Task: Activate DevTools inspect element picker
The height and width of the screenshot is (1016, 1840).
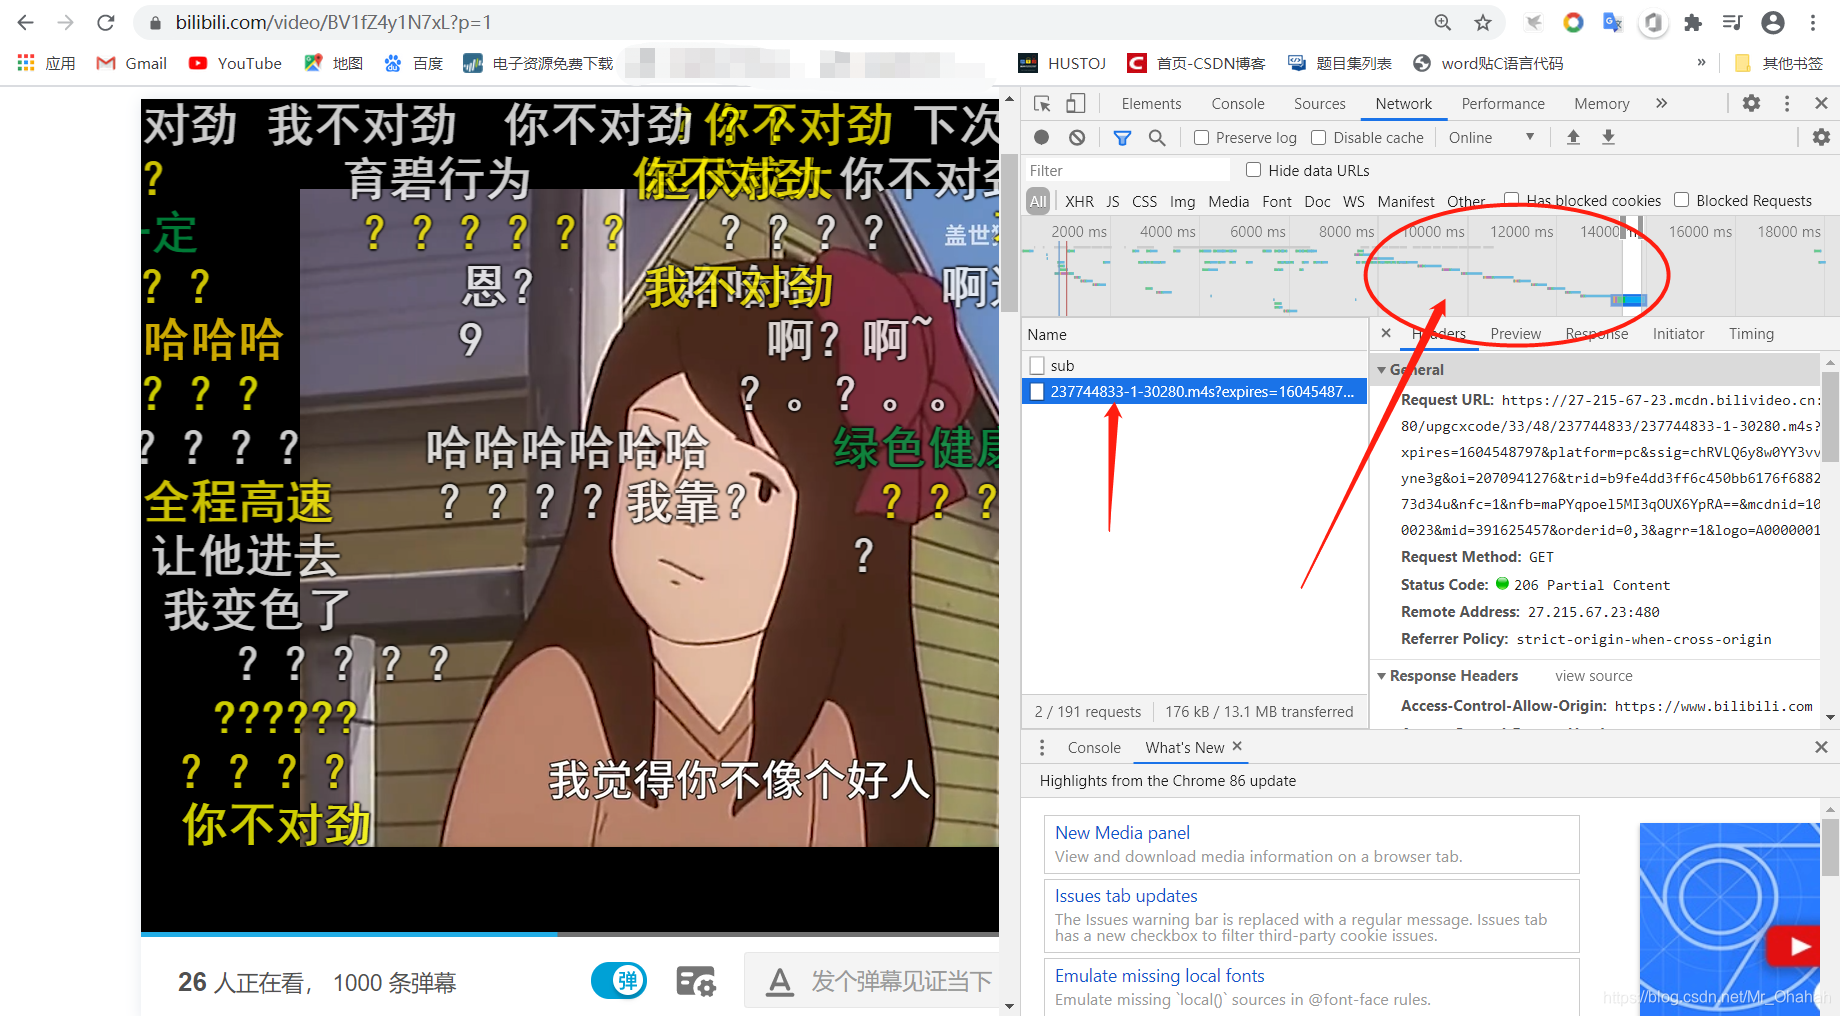Action: point(1042,103)
